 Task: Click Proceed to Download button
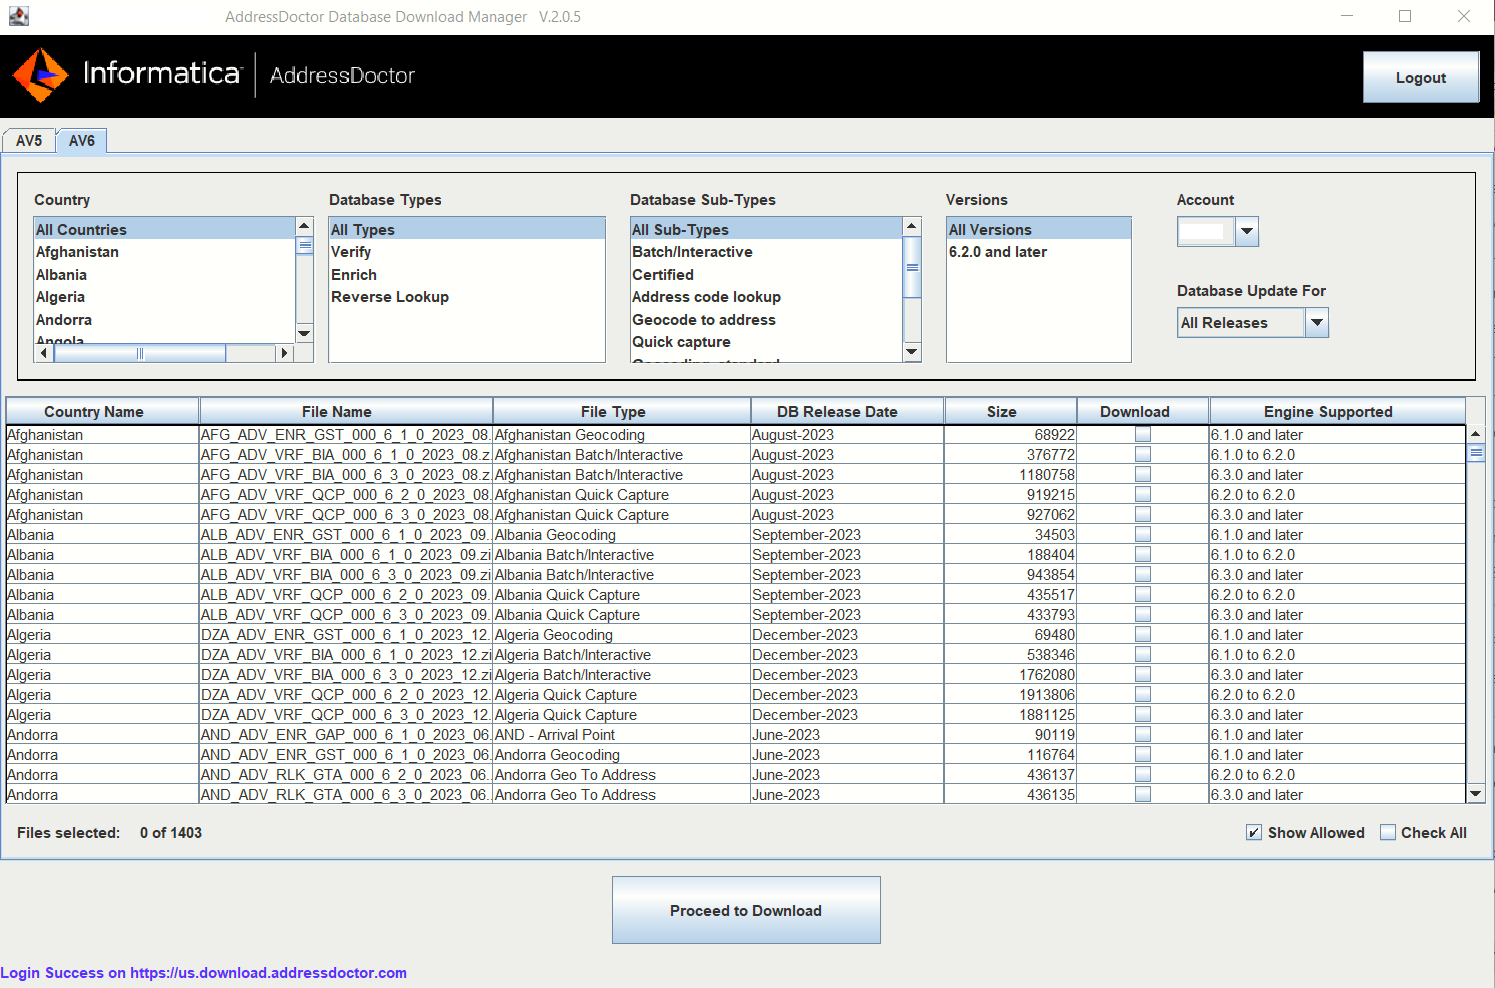tap(746, 910)
